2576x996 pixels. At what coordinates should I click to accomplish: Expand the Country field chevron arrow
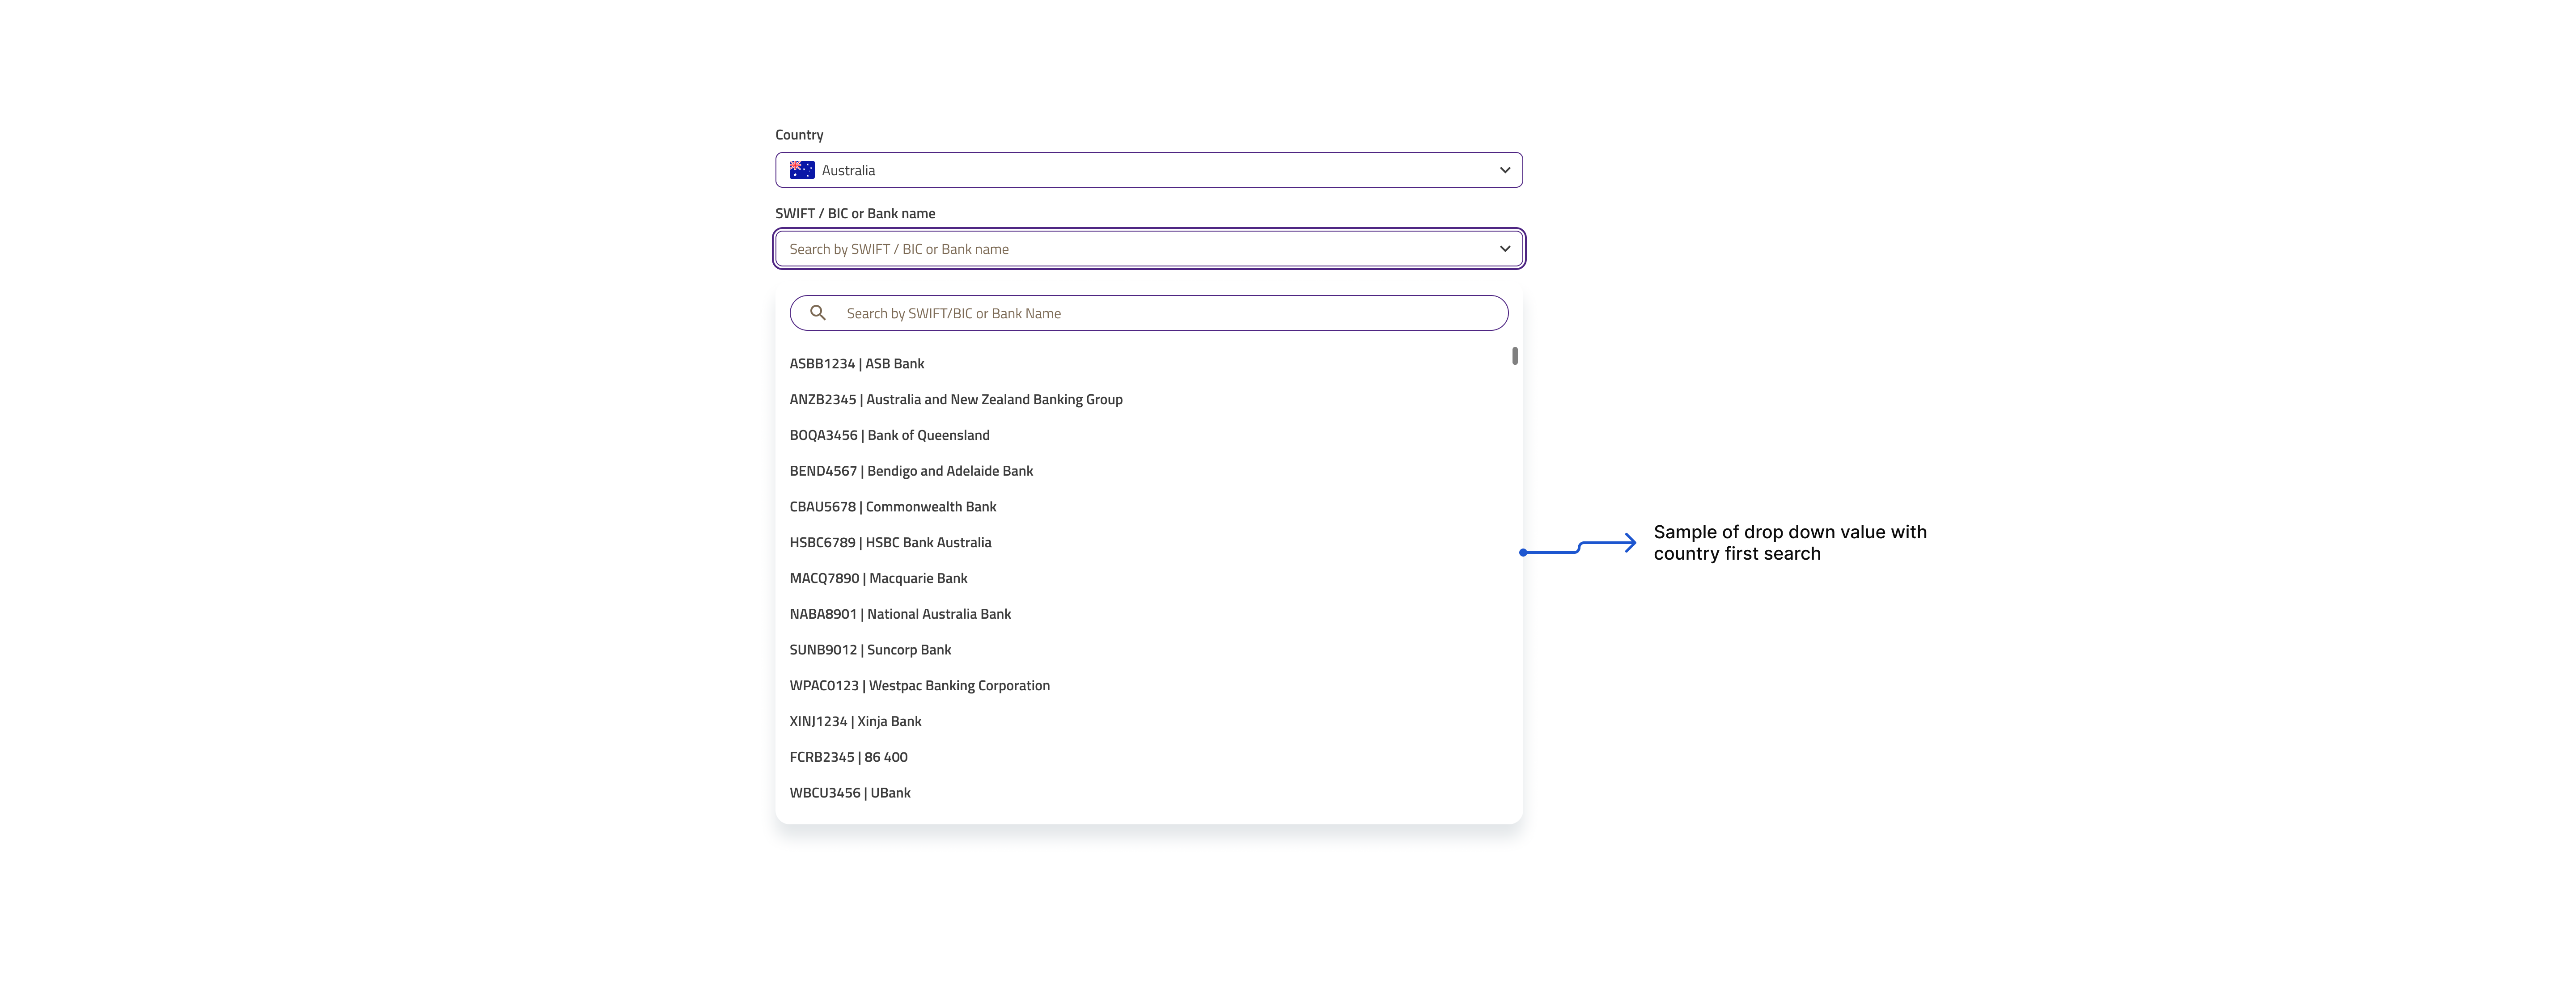[1504, 170]
